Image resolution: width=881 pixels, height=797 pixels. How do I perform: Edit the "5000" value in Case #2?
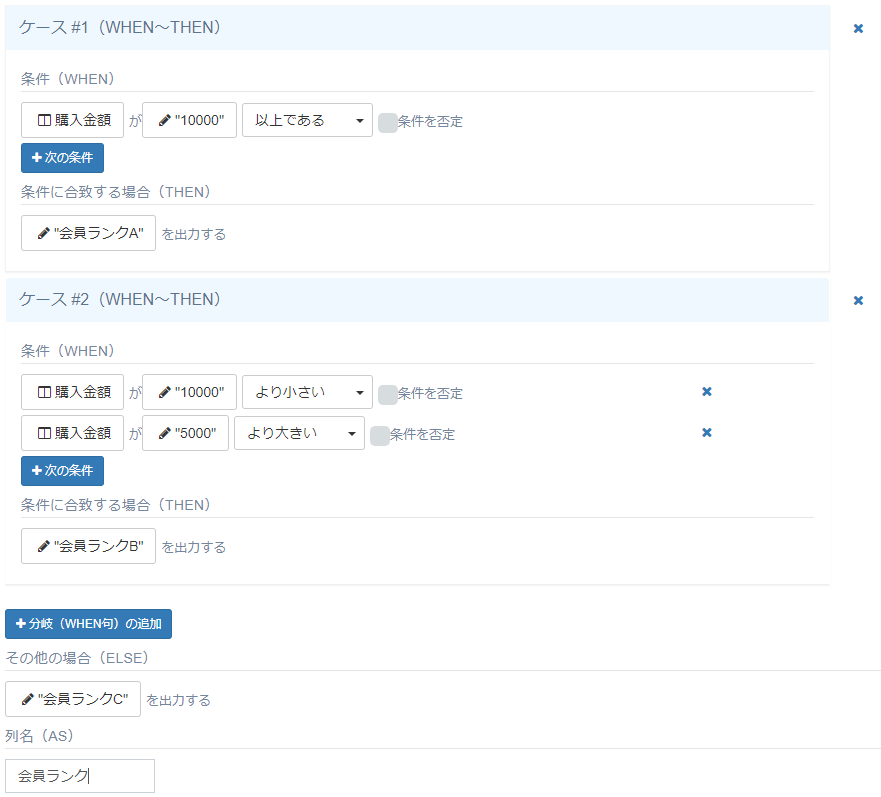(x=185, y=434)
